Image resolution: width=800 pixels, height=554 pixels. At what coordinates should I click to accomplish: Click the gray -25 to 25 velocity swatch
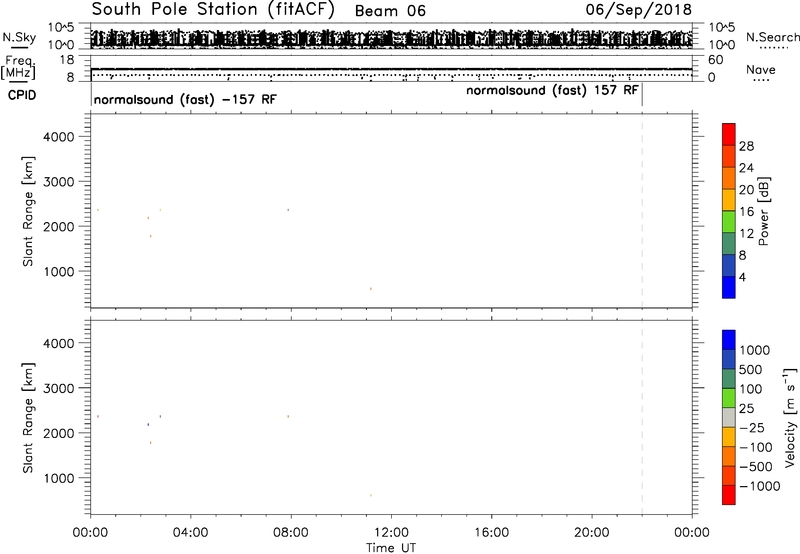coord(729,418)
